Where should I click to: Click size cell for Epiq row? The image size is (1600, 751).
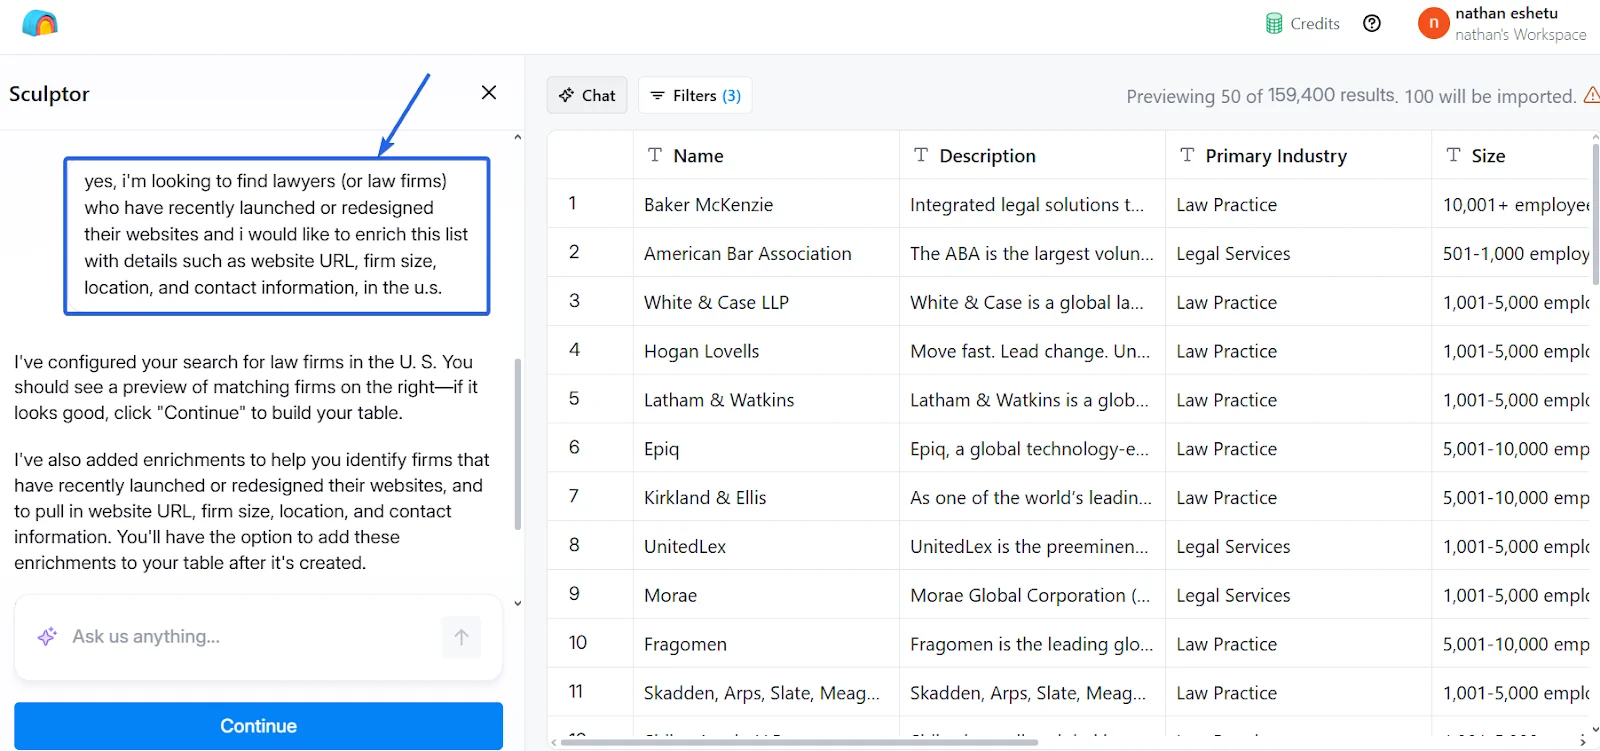(x=1512, y=448)
